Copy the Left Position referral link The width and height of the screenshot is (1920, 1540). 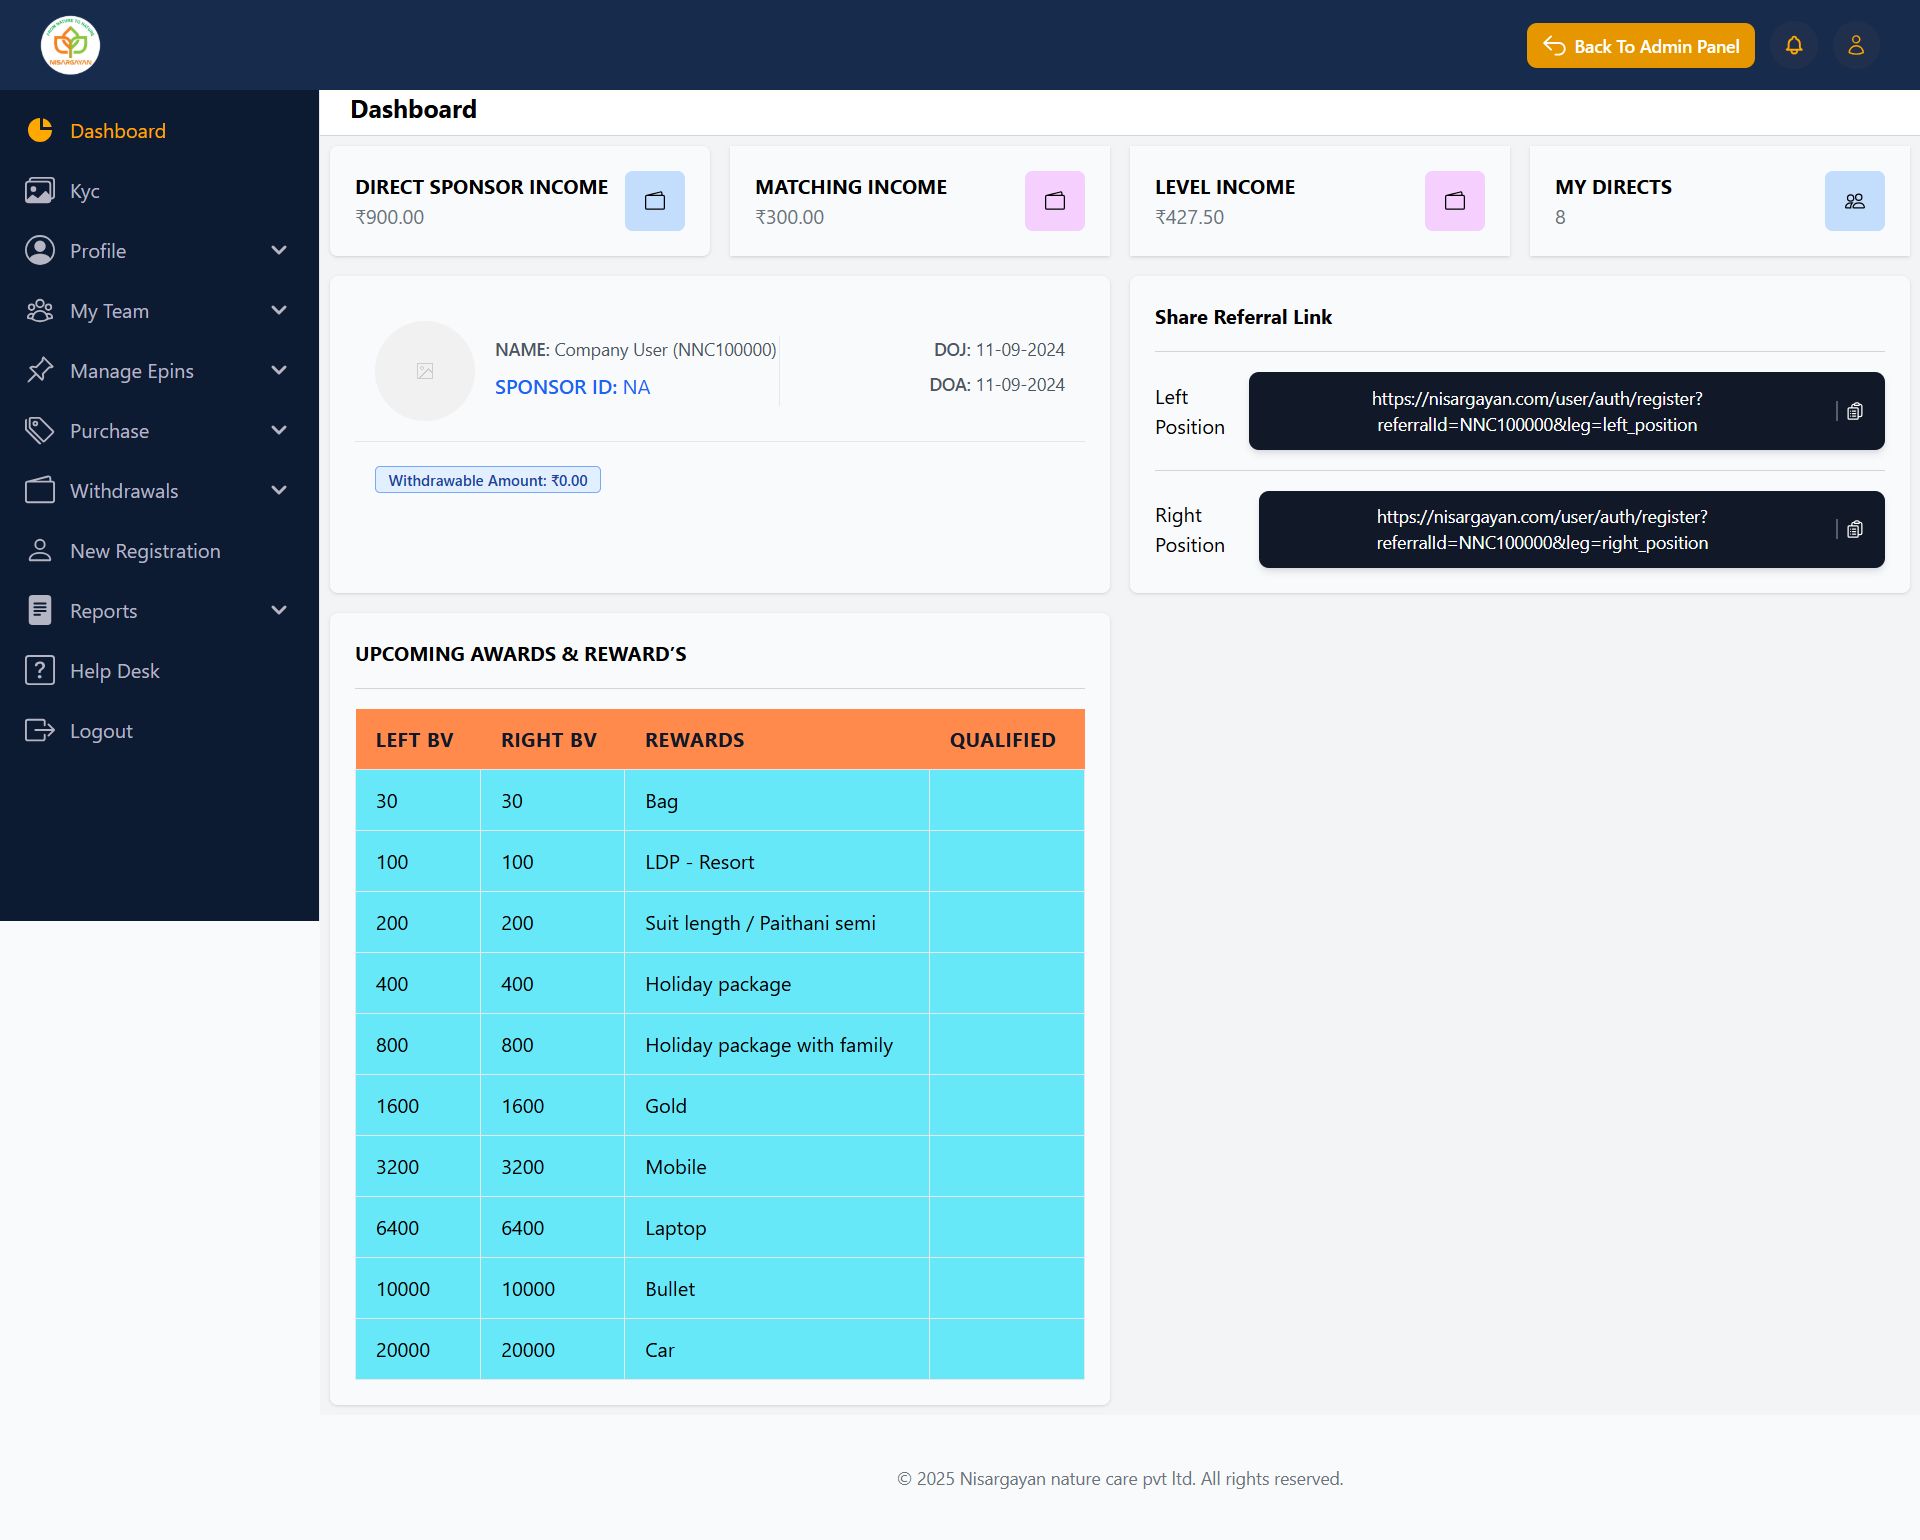click(x=1855, y=412)
